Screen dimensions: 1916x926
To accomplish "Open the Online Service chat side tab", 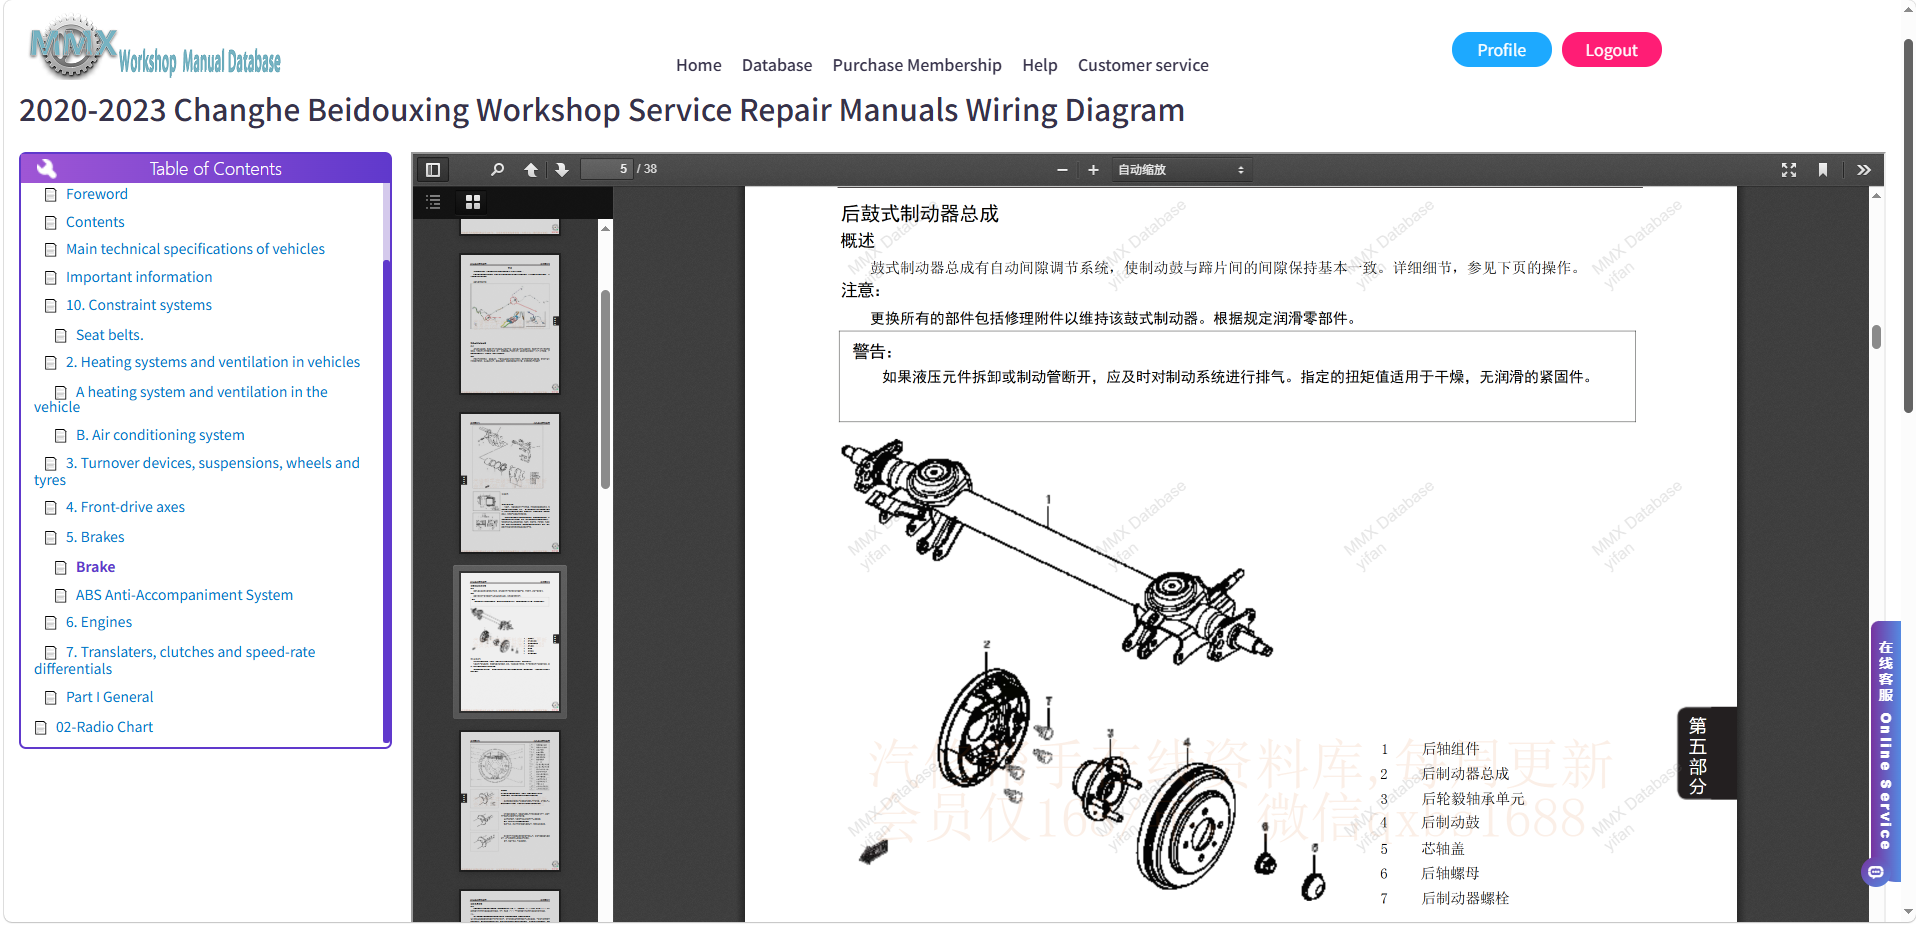I will [x=1885, y=744].
